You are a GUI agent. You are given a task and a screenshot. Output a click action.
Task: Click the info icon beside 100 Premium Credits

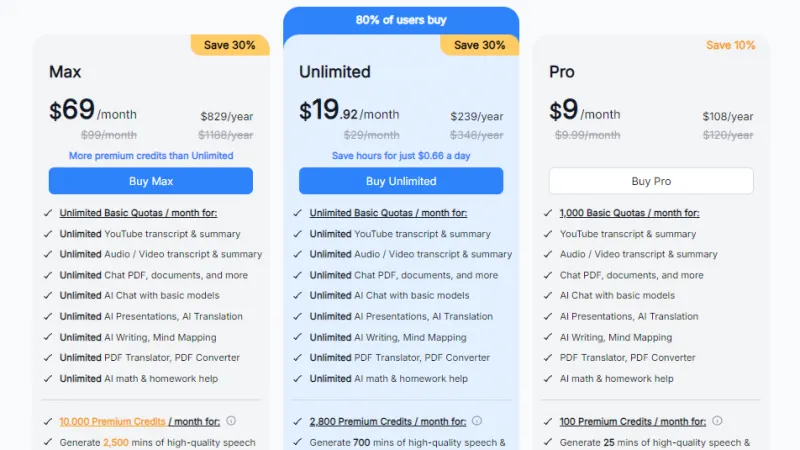(x=717, y=421)
